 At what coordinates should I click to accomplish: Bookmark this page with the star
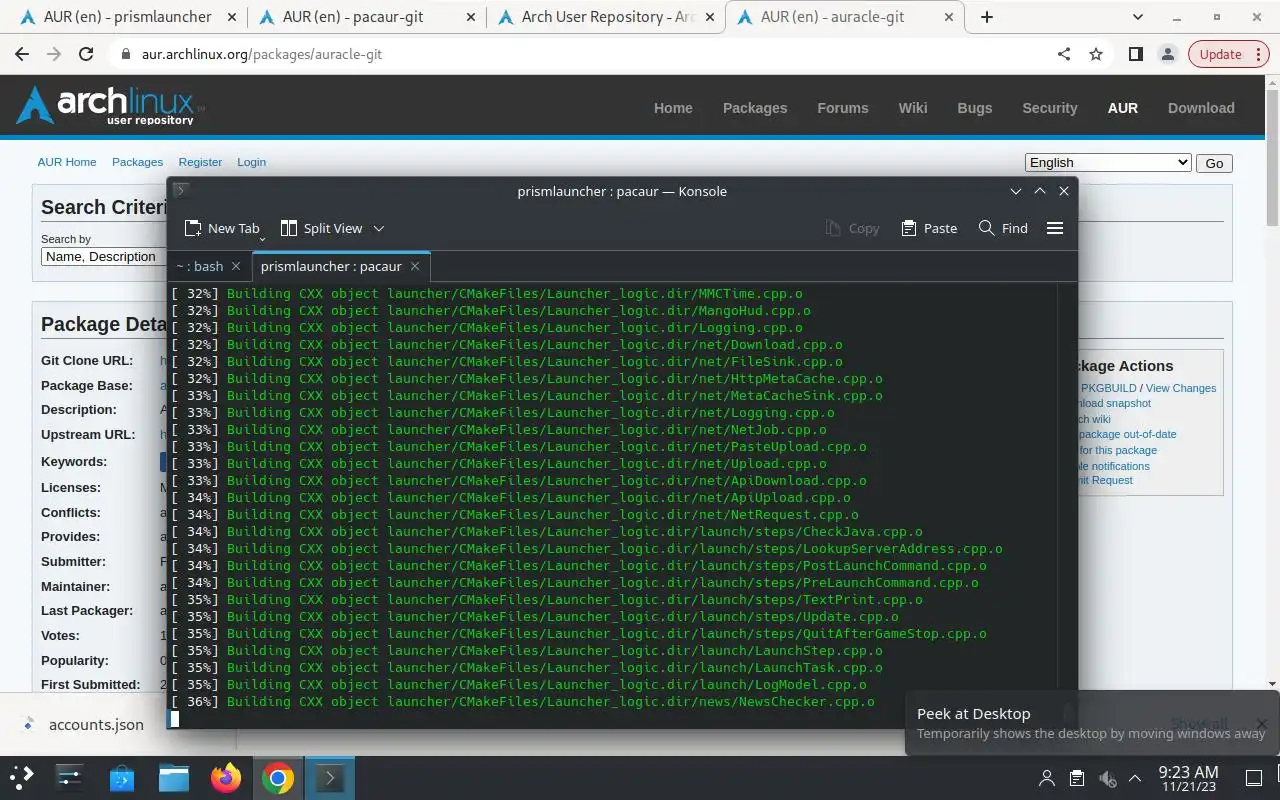[x=1096, y=54]
